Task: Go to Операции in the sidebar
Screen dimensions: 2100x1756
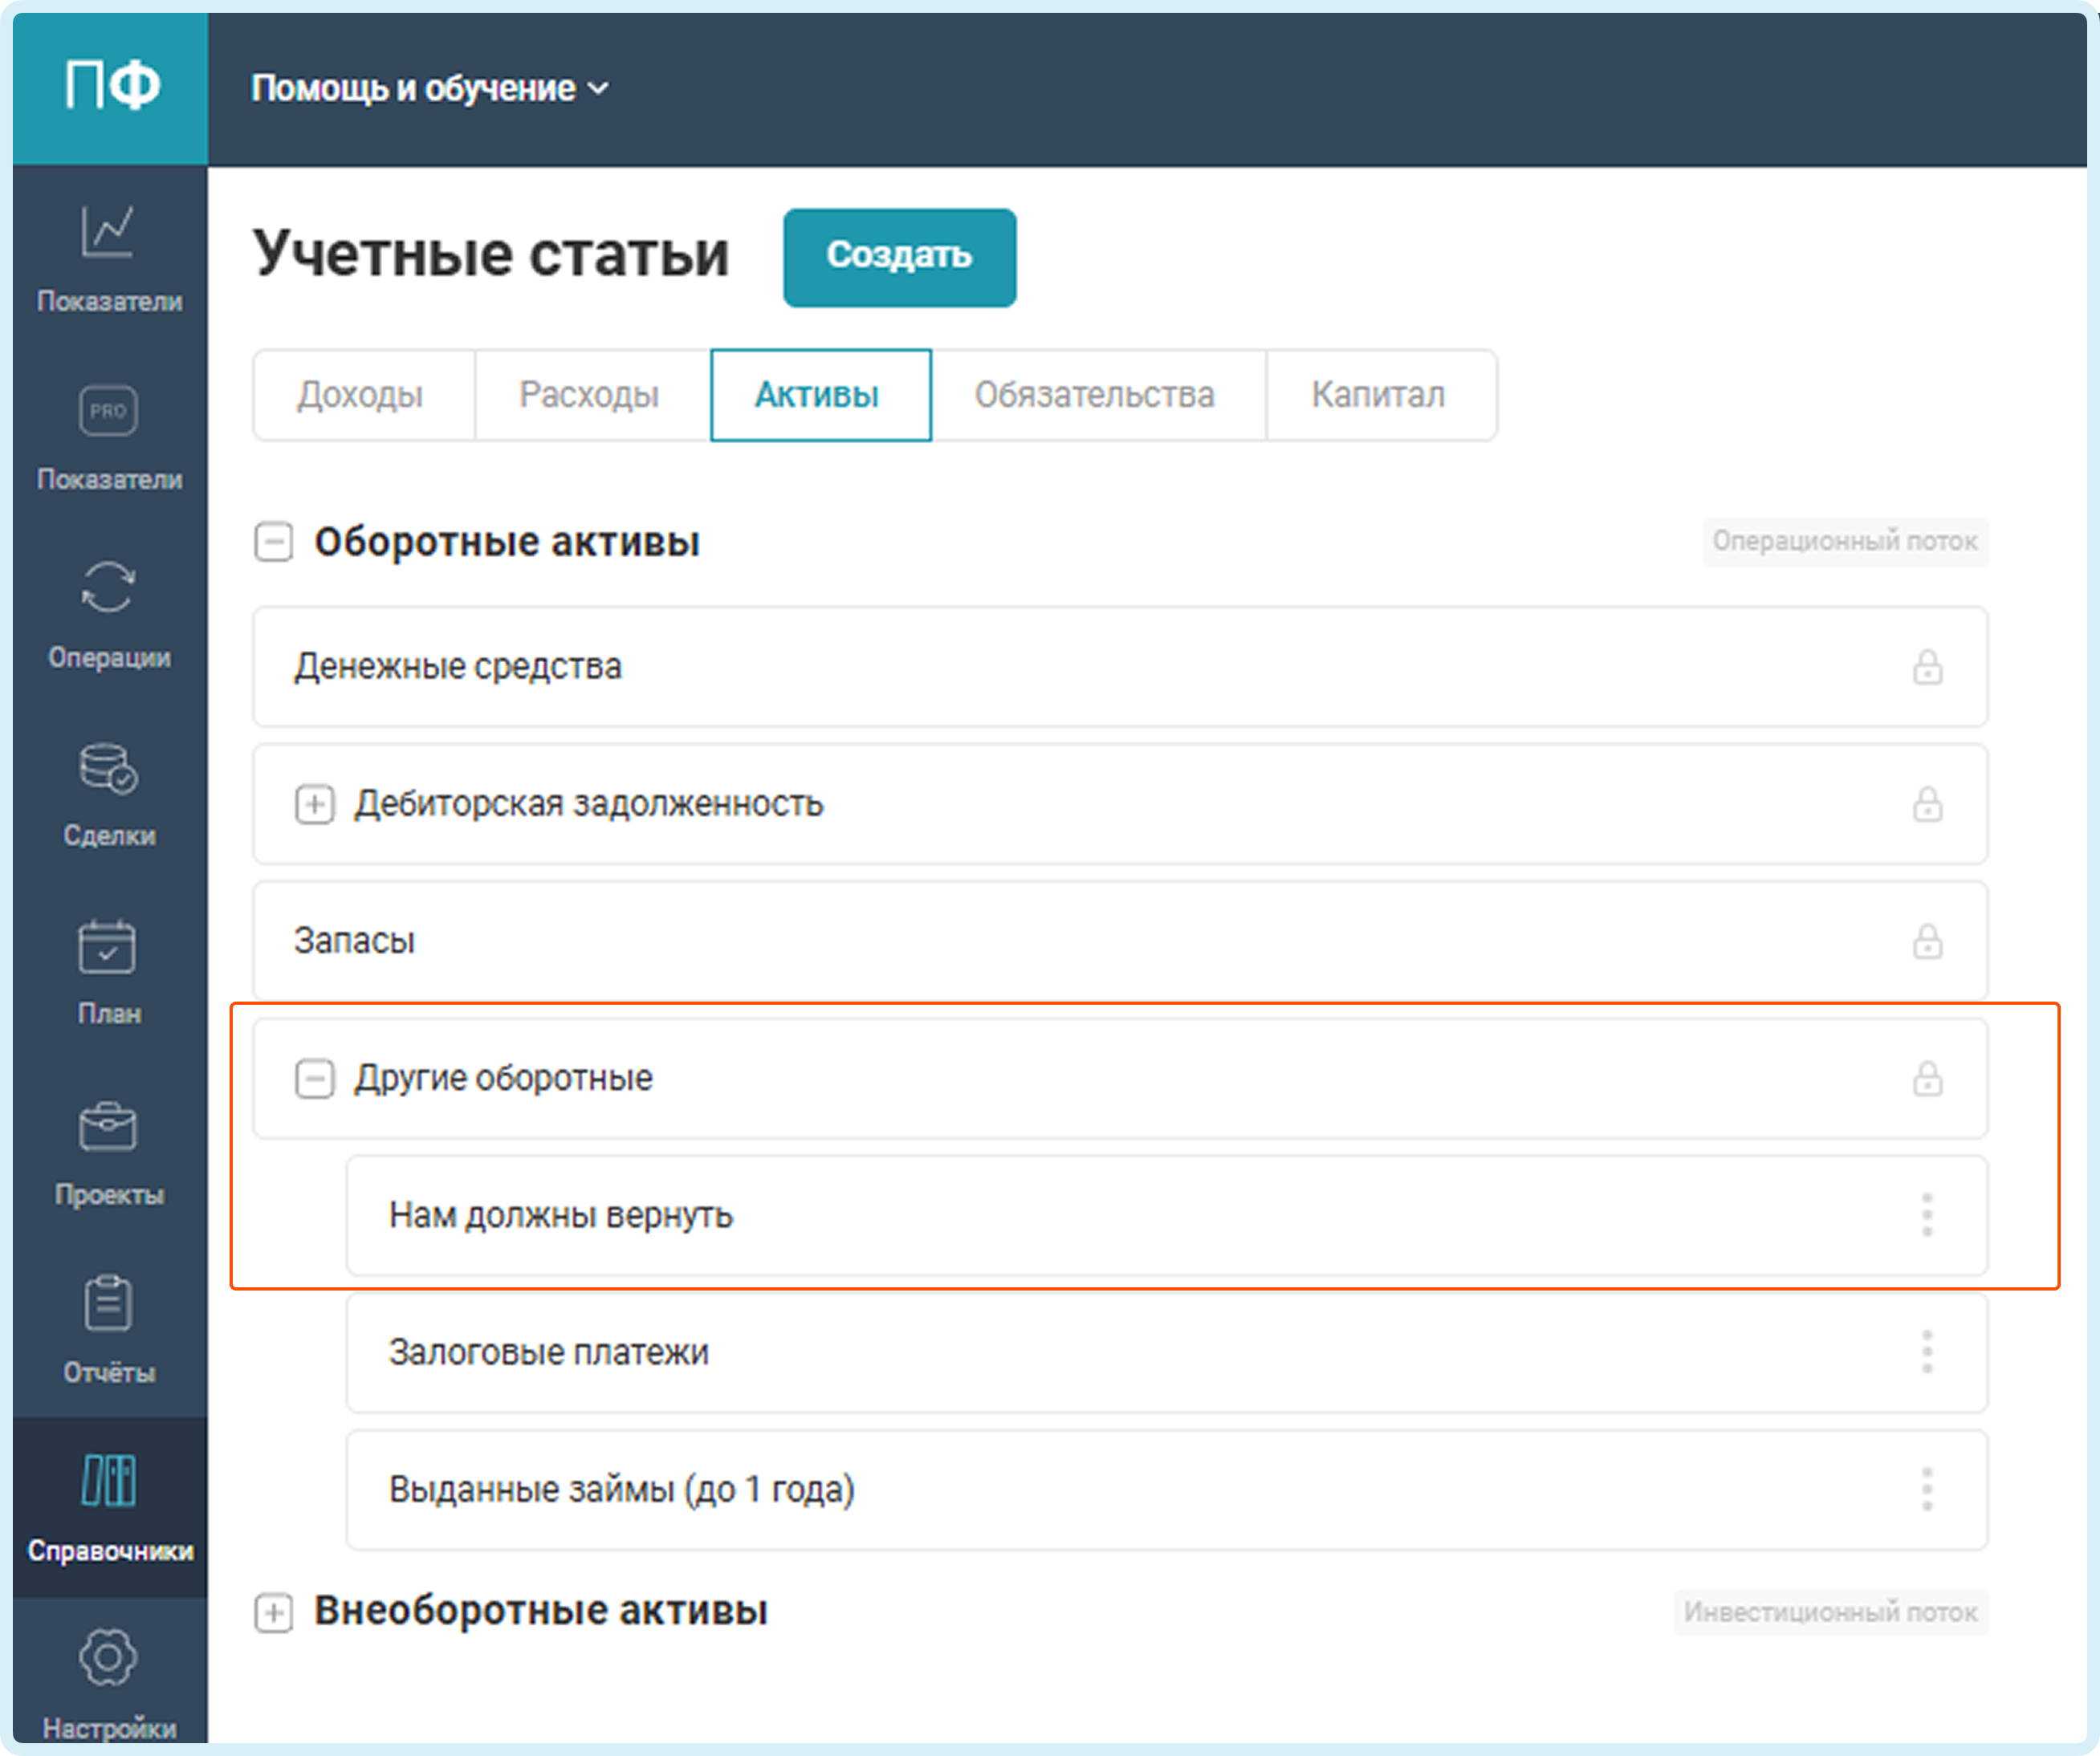Action: [x=108, y=588]
